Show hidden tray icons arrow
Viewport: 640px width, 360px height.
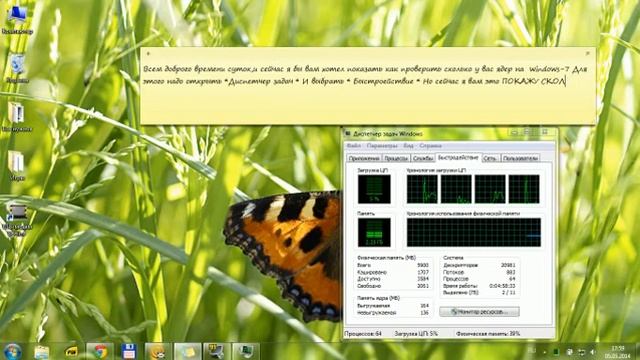pos(544,351)
